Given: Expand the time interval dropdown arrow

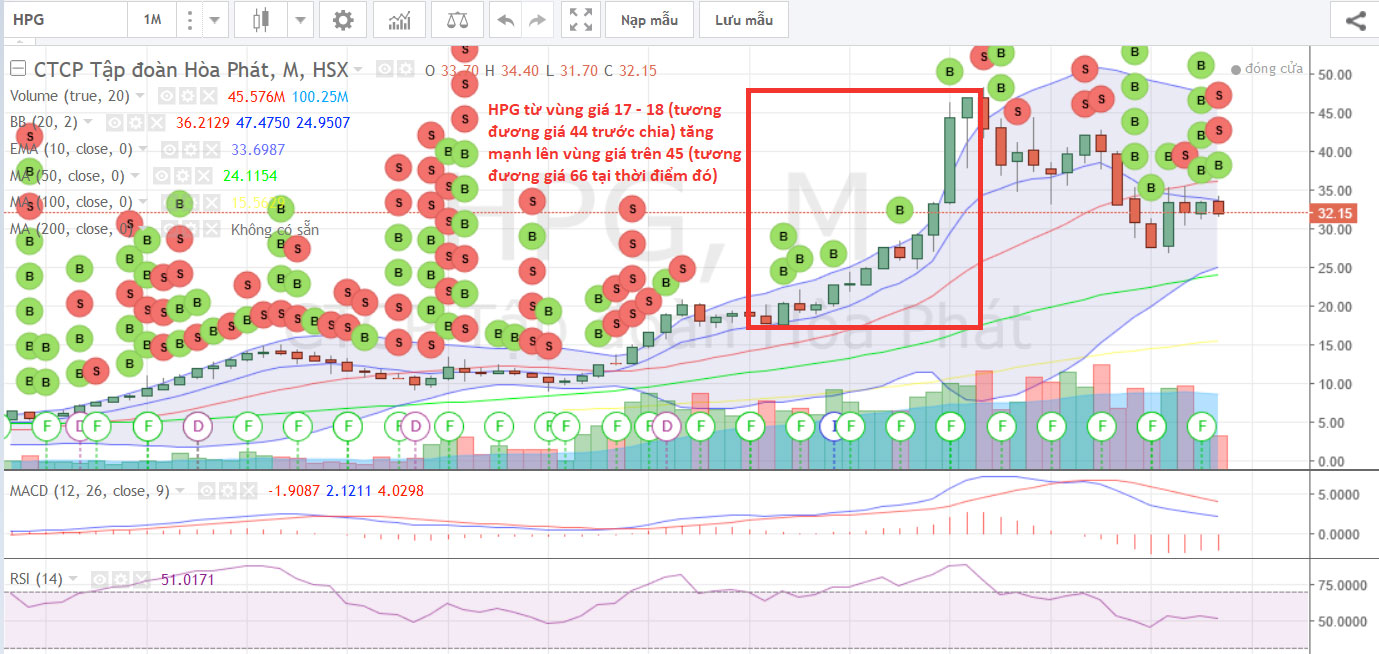Looking at the screenshot, I should pyautogui.click(x=216, y=19).
